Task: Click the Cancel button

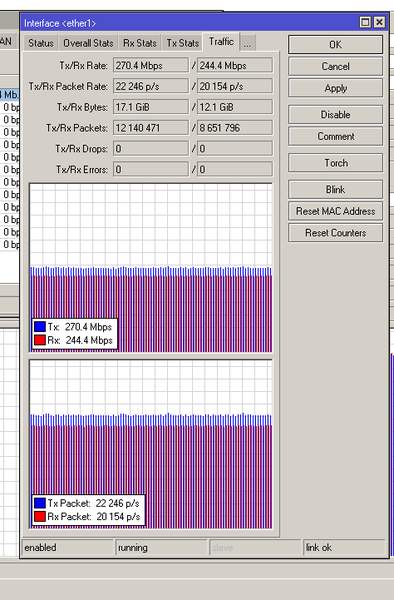Action: pyautogui.click(x=335, y=67)
